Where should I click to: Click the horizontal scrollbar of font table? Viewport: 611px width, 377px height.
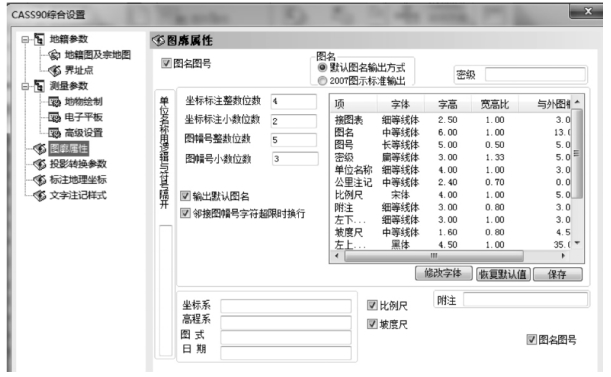coord(434,256)
